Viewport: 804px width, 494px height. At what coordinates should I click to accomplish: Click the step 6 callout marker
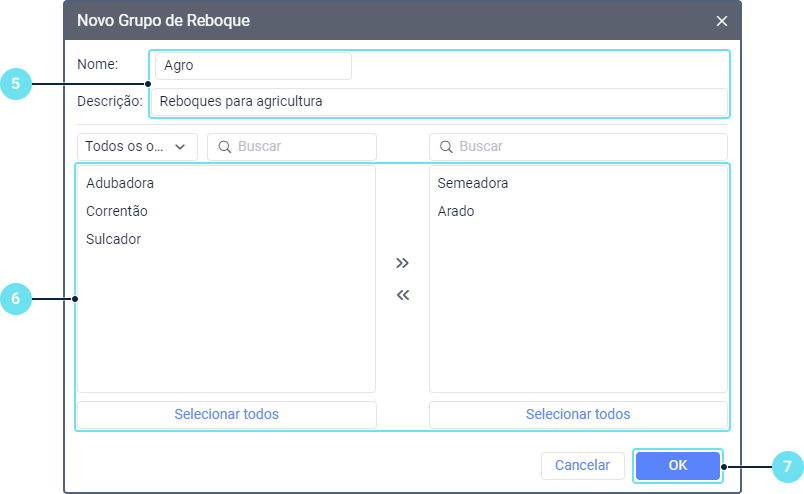click(15, 298)
